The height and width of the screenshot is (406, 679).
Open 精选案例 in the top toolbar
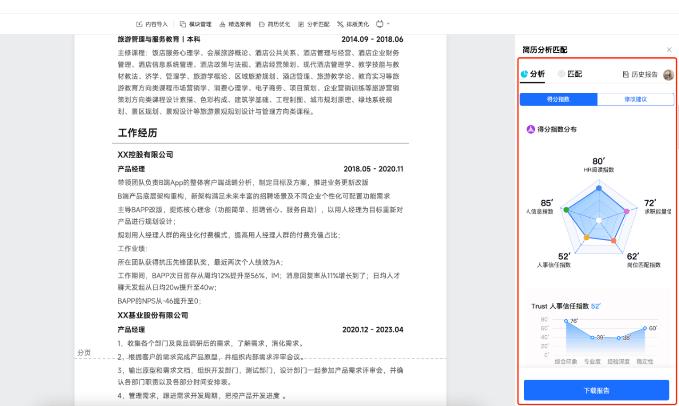[235, 24]
